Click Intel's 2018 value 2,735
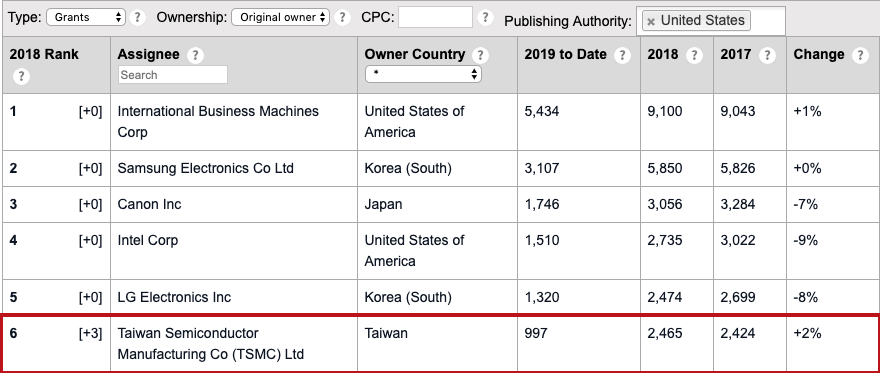880x373 pixels. (x=665, y=240)
